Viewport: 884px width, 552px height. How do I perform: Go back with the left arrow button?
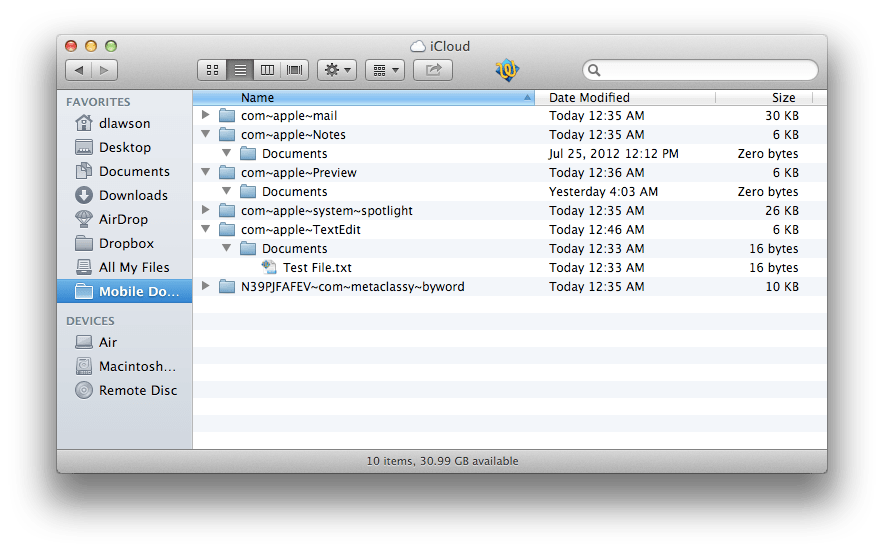pos(78,70)
